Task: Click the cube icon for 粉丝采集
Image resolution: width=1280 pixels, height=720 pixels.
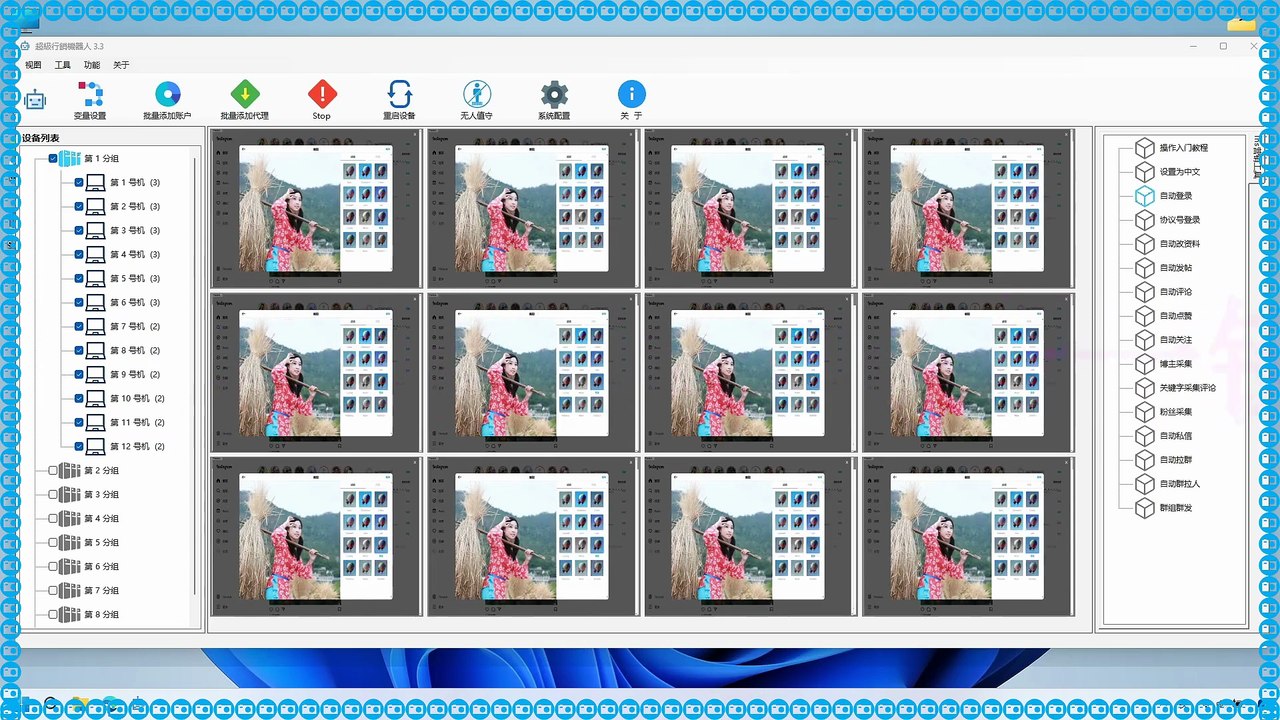Action: point(1145,412)
